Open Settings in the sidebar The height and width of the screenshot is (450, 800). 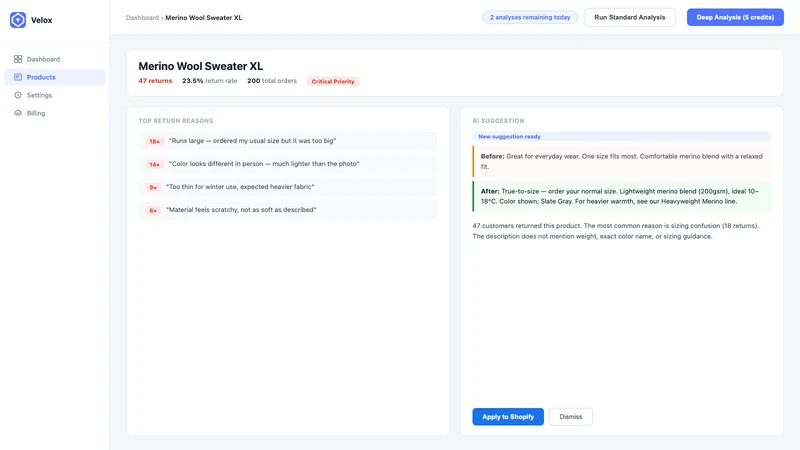(55, 95)
